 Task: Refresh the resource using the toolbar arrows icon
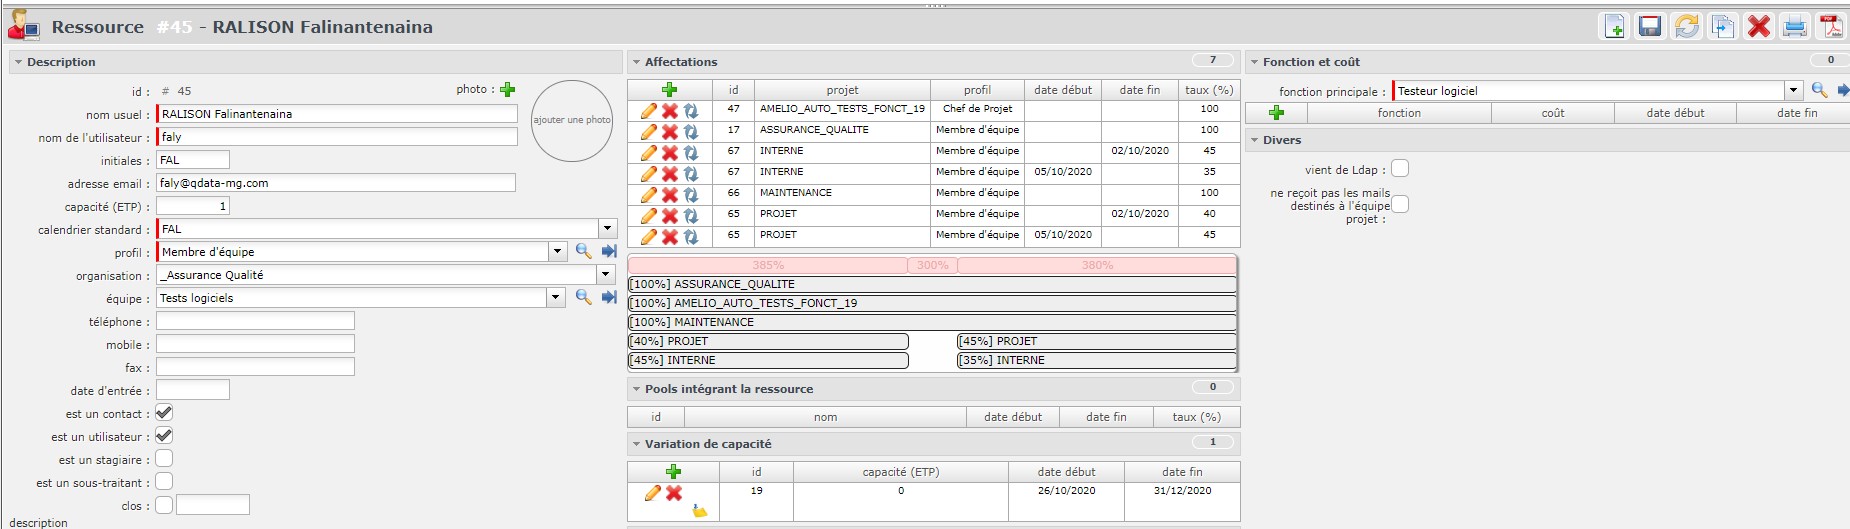1686,27
